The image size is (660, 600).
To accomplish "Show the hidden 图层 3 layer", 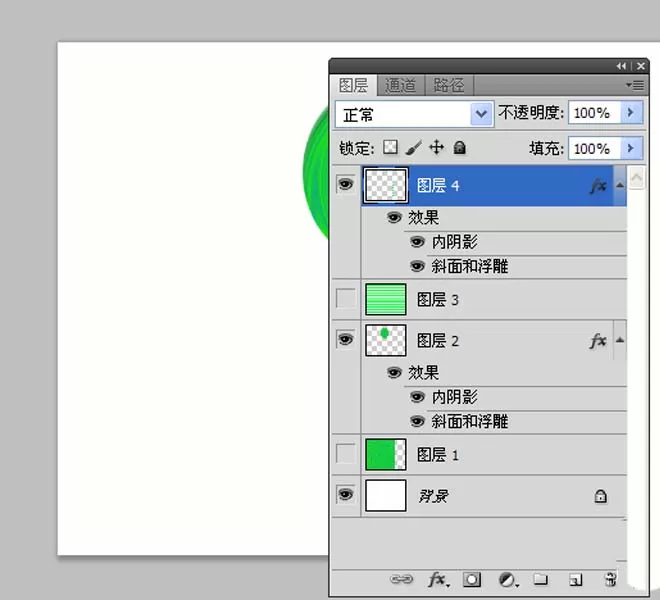I will click(x=346, y=298).
